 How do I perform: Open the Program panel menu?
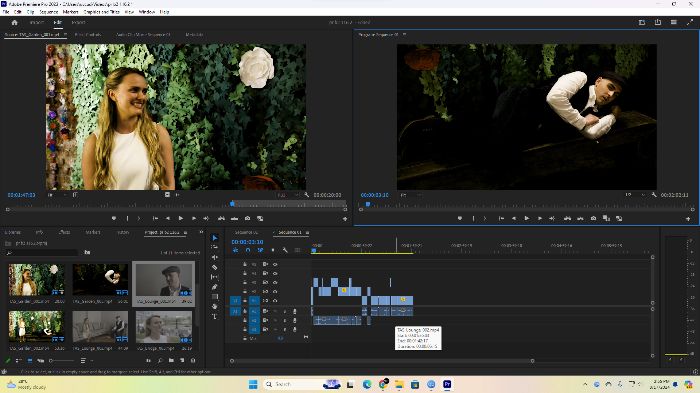(x=404, y=34)
